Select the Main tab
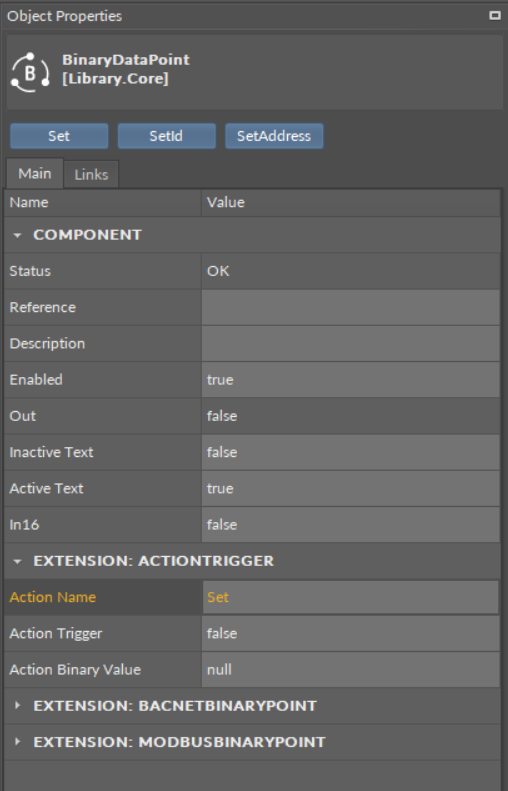 coord(35,174)
